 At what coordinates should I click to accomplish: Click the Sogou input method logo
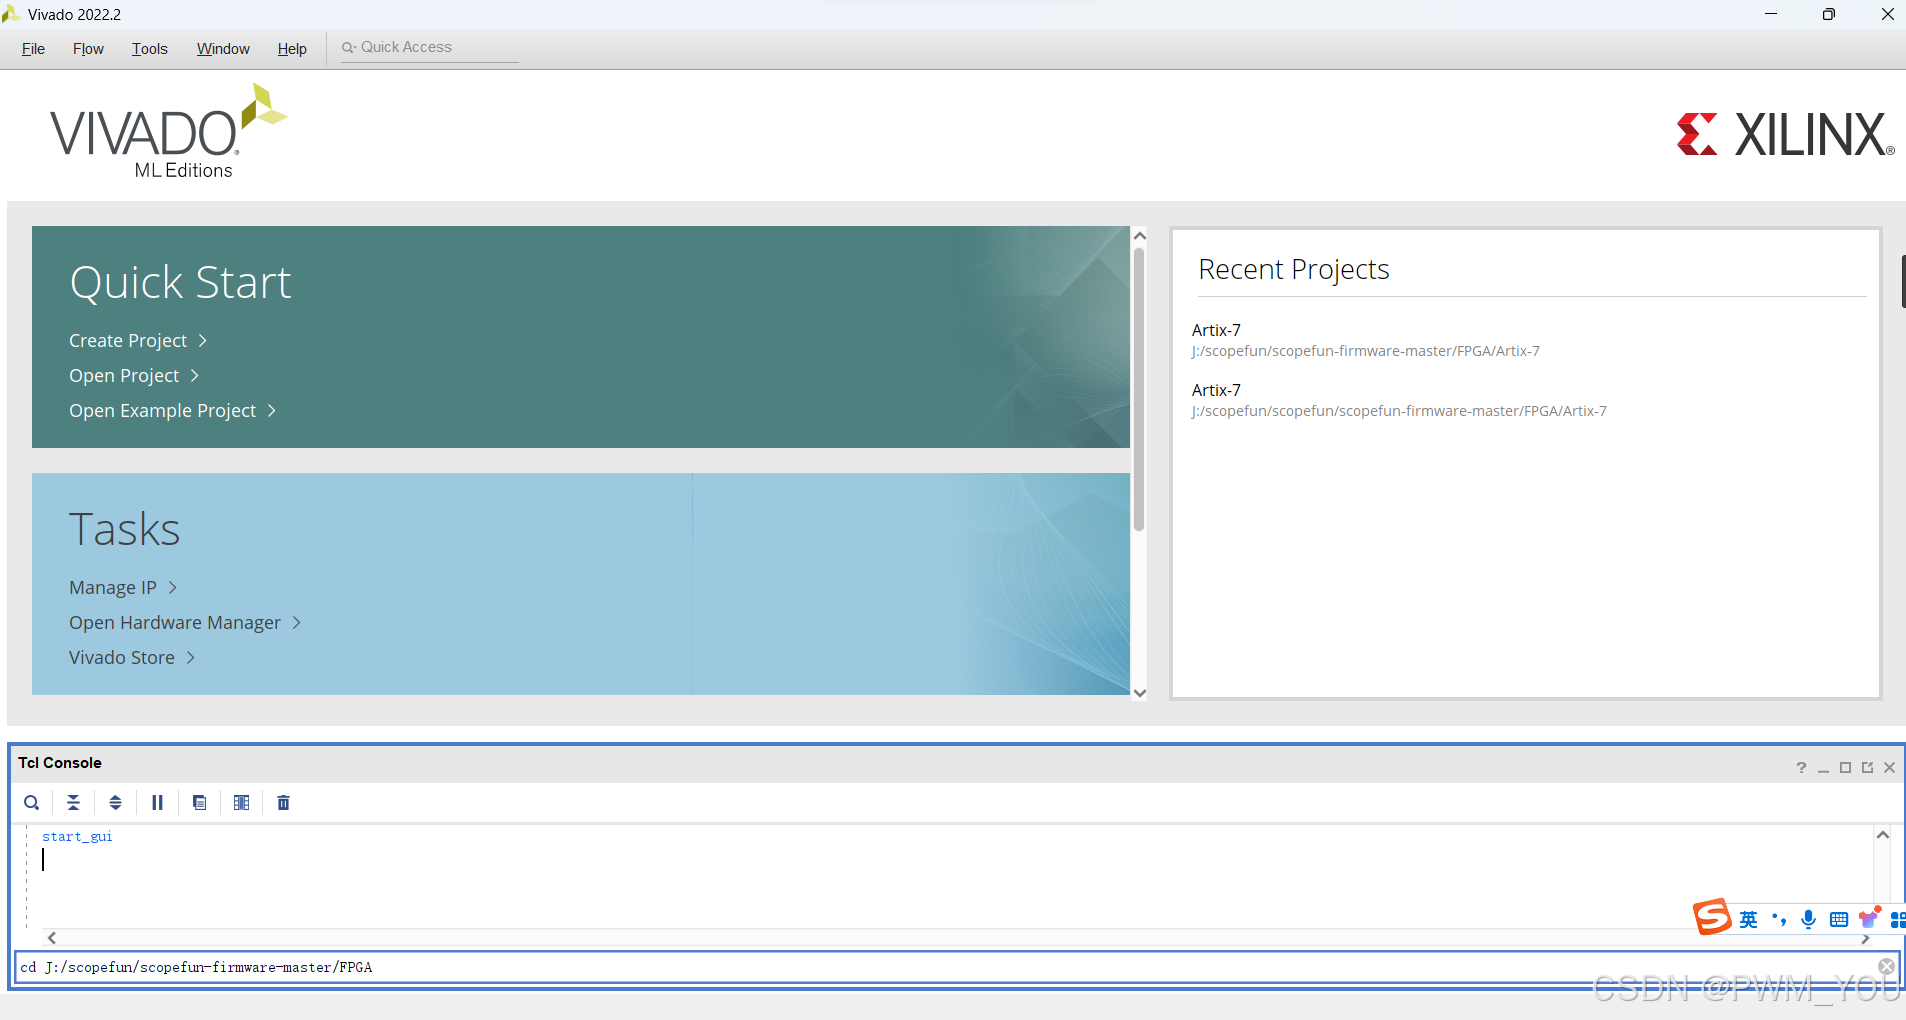click(1712, 917)
